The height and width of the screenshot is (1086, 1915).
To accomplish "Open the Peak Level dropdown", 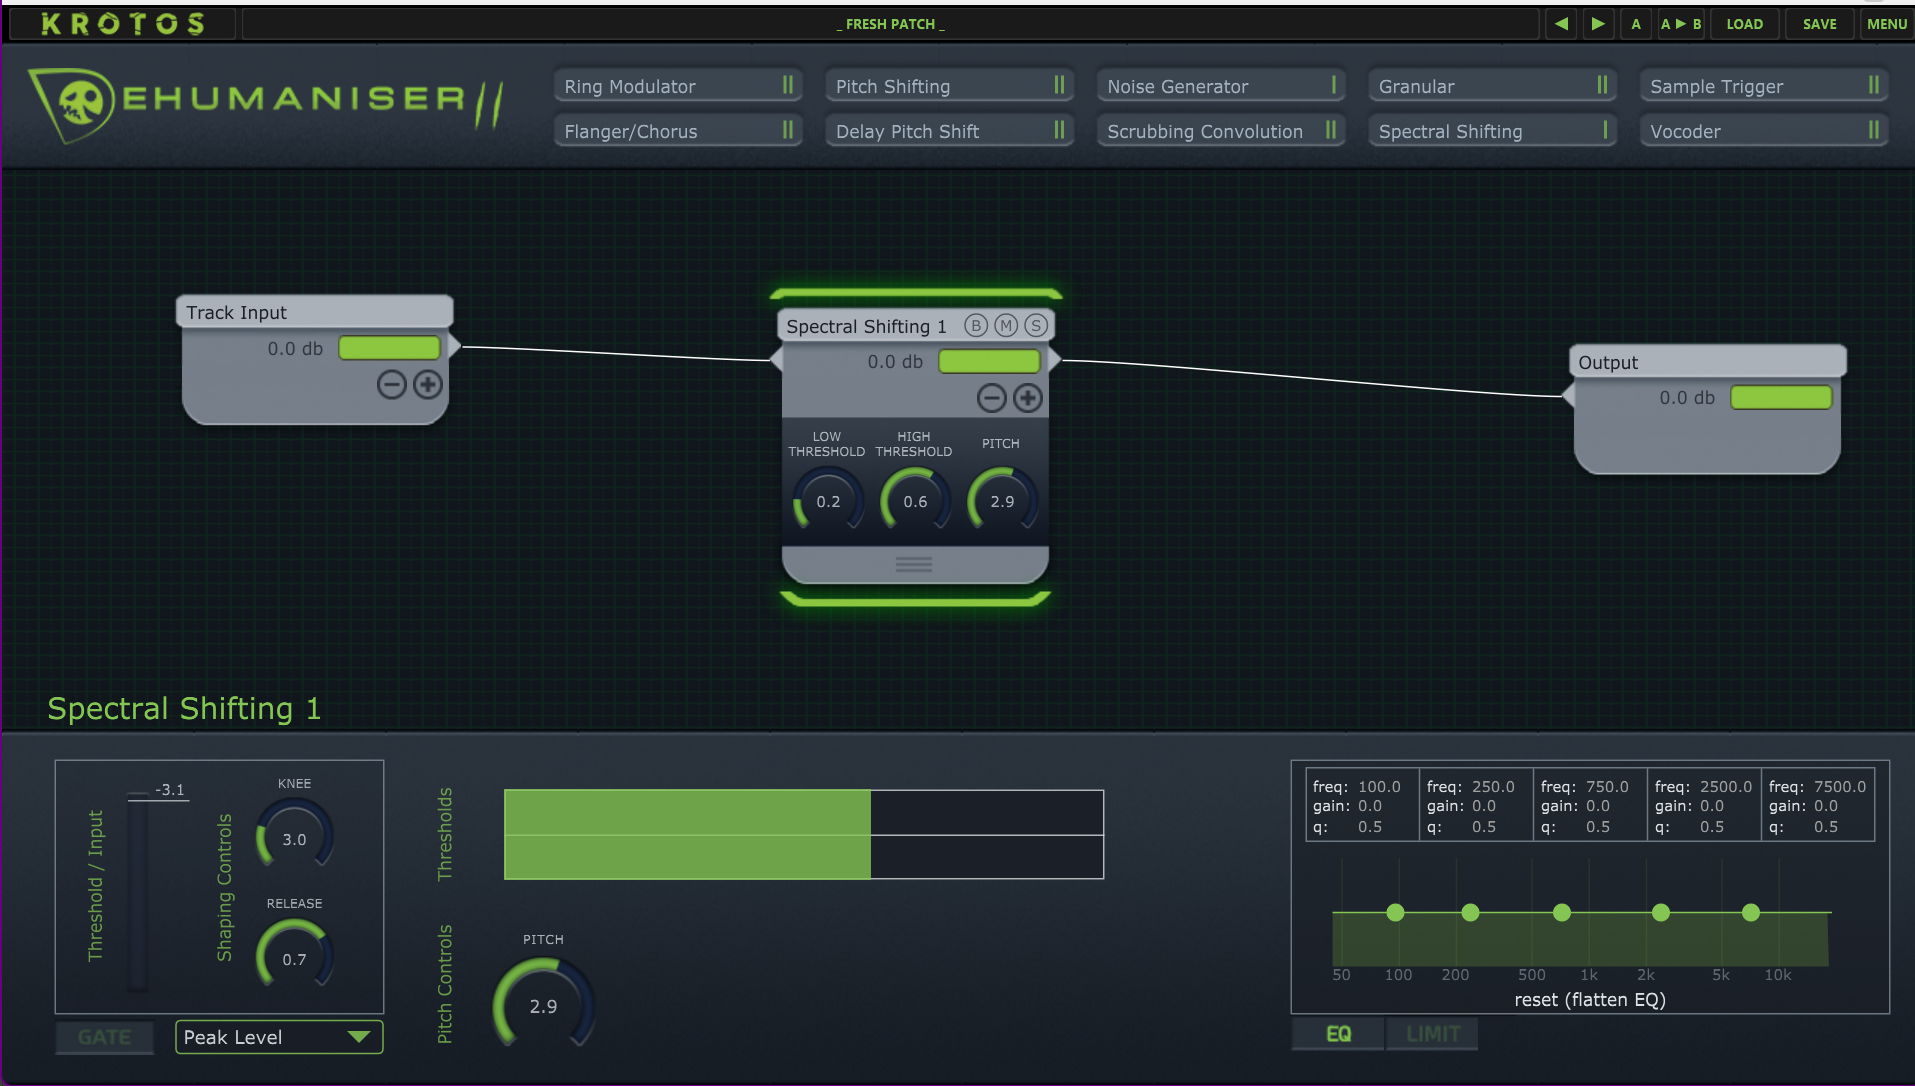I will [279, 1037].
